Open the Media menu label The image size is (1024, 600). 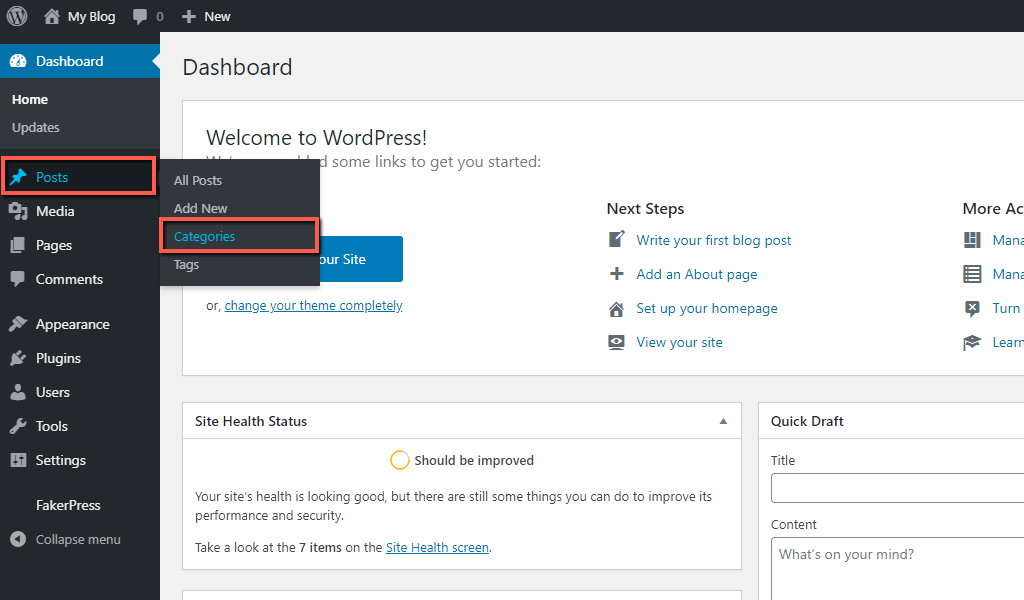[55, 211]
